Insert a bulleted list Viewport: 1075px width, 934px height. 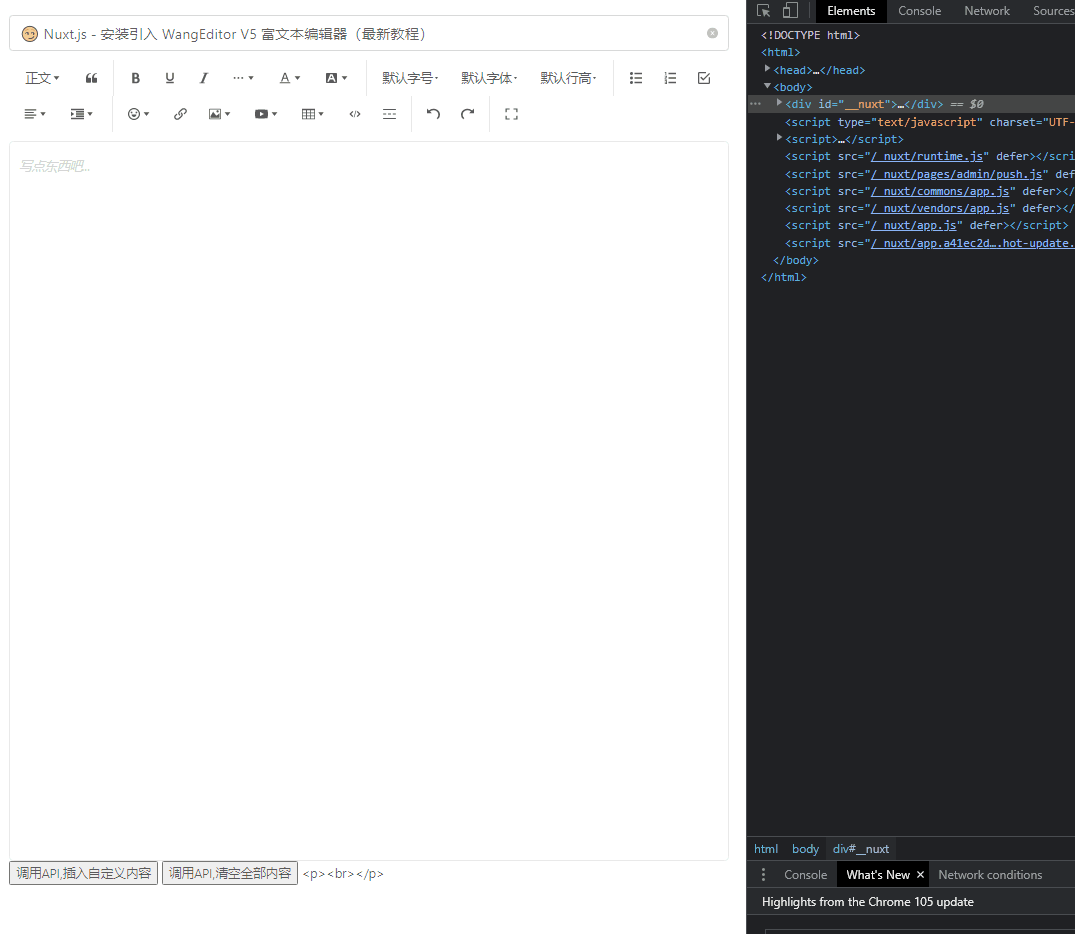(x=636, y=78)
